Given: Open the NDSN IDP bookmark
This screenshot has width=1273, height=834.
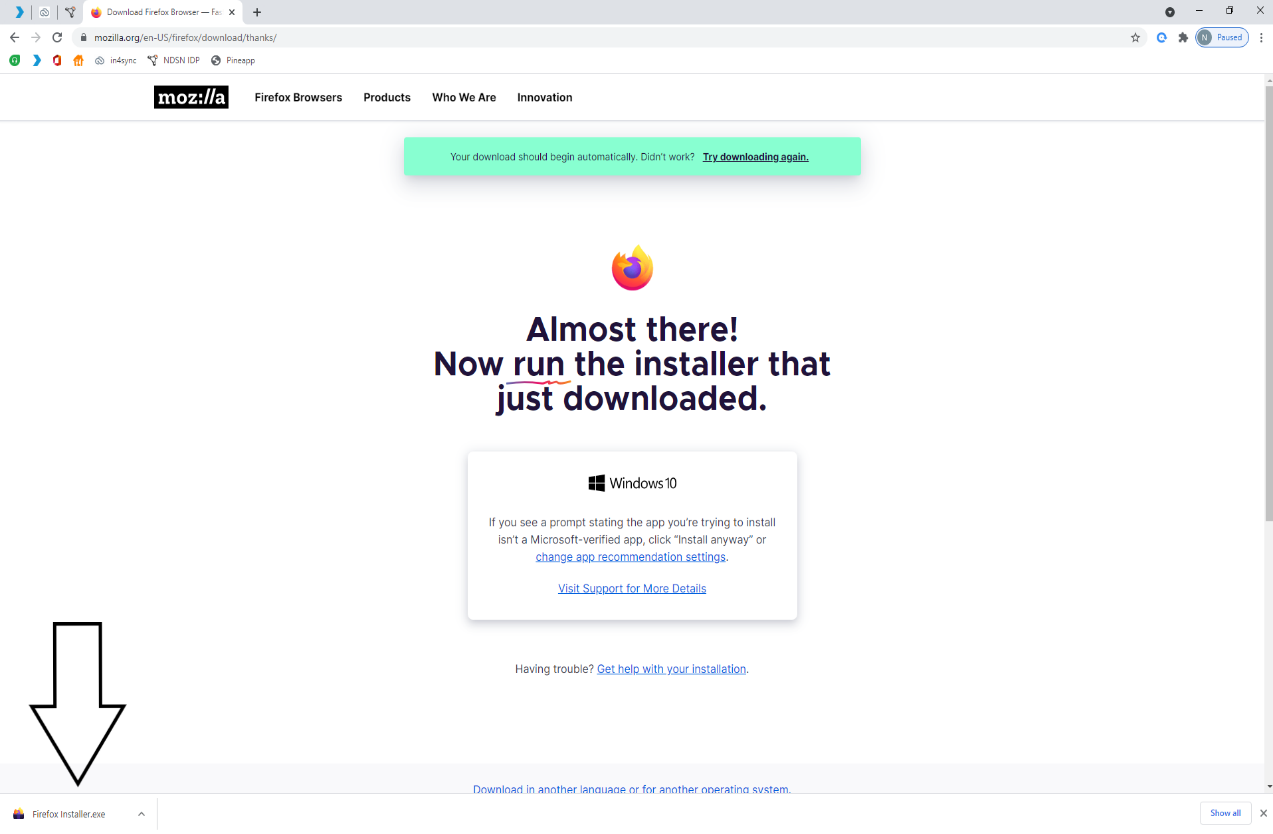Looking at the screenshot, I should (x=173, y=60).
